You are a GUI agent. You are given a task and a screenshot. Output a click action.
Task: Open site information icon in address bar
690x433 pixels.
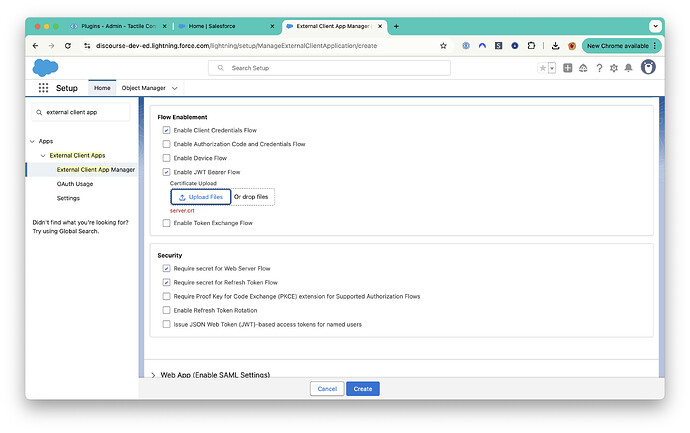[87, 46]
